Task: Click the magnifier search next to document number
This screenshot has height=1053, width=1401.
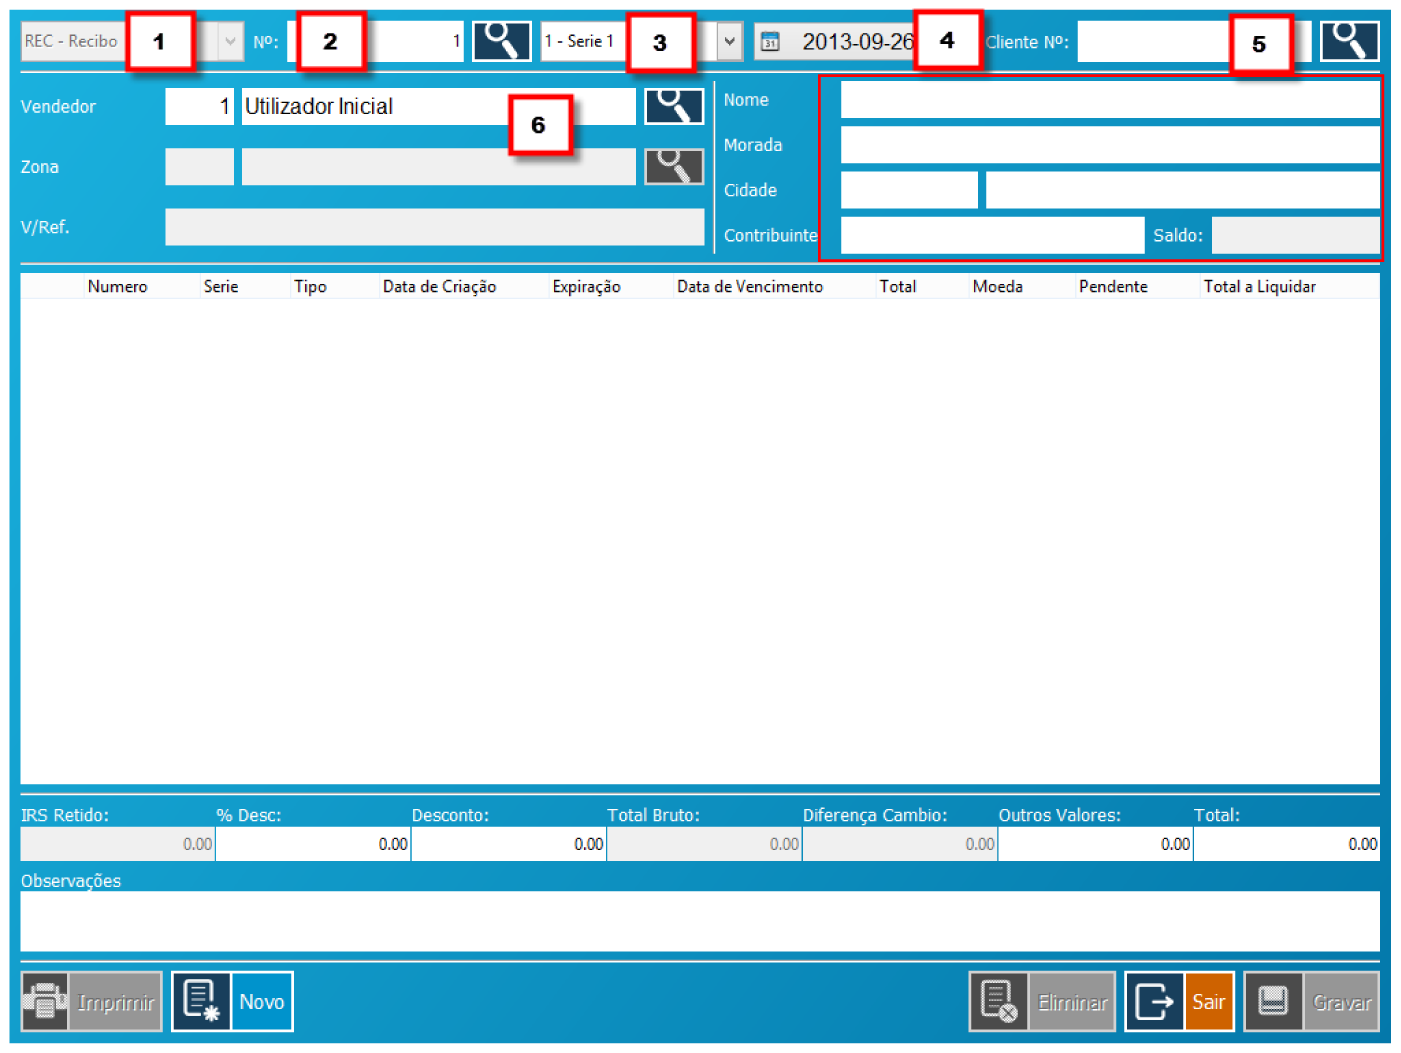Action: click(501, 41)
